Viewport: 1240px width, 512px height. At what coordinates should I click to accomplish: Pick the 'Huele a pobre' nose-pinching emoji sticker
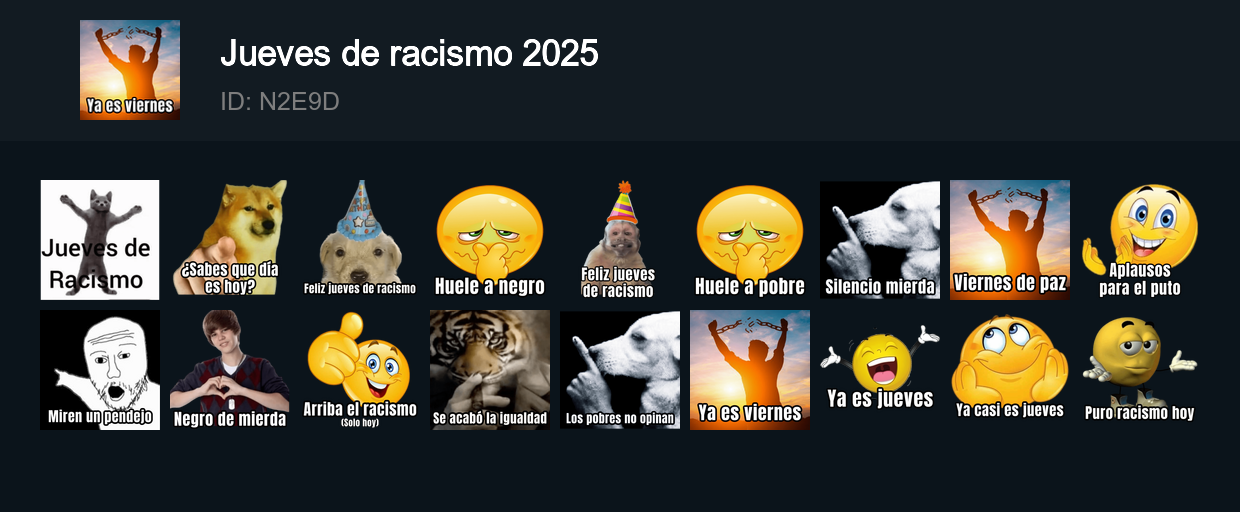click(x=750, y=240)
